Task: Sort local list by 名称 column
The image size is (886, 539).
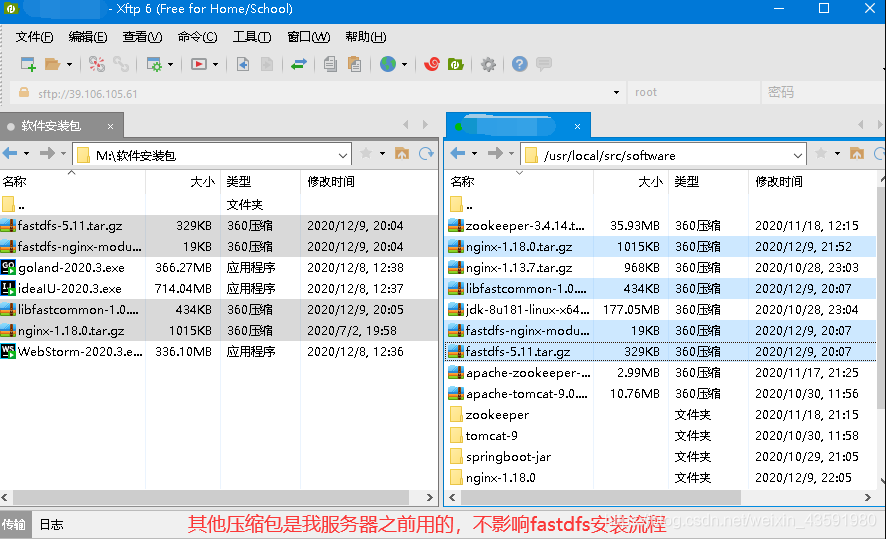Action: [x=72, y=181]
